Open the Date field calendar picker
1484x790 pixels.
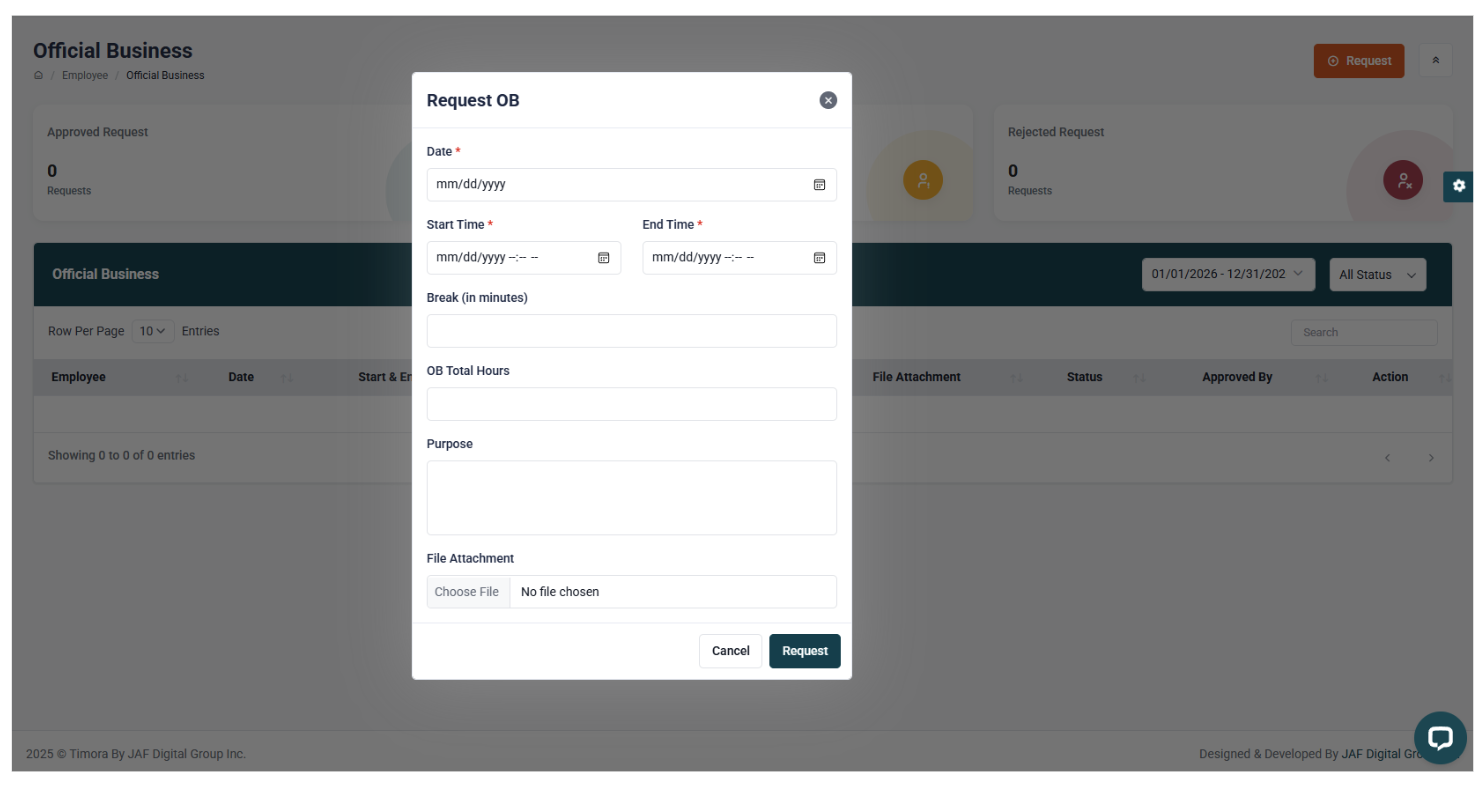click(819, 185)
